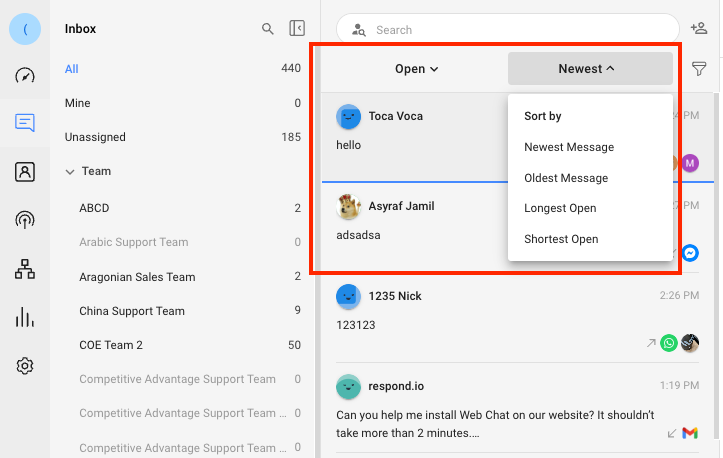
Task: Open the Reports bar chart icon
Action: [x=25, y=317]
